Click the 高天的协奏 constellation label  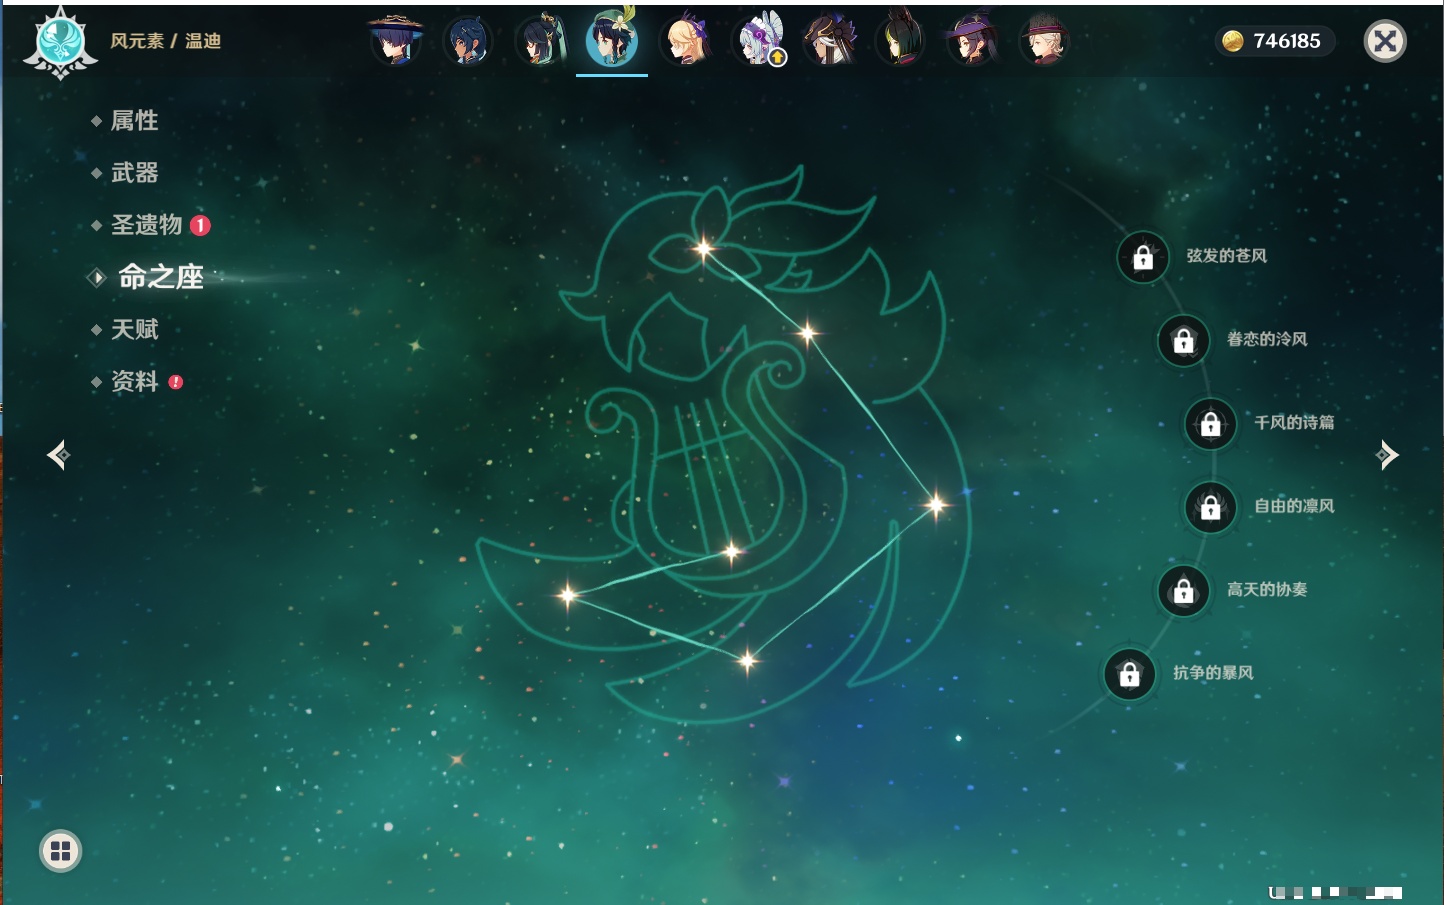click(x=1267, y=589)
